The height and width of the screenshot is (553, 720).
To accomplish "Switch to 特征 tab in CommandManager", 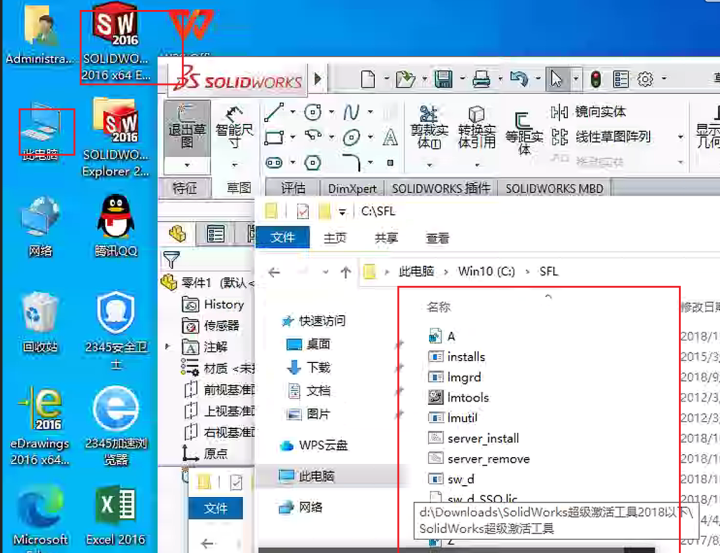I will [184, 188].
